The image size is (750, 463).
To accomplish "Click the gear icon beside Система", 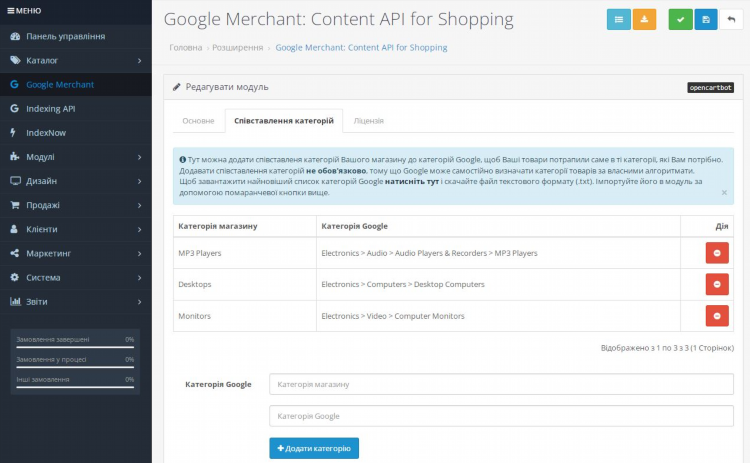I will tap(15, 277).
